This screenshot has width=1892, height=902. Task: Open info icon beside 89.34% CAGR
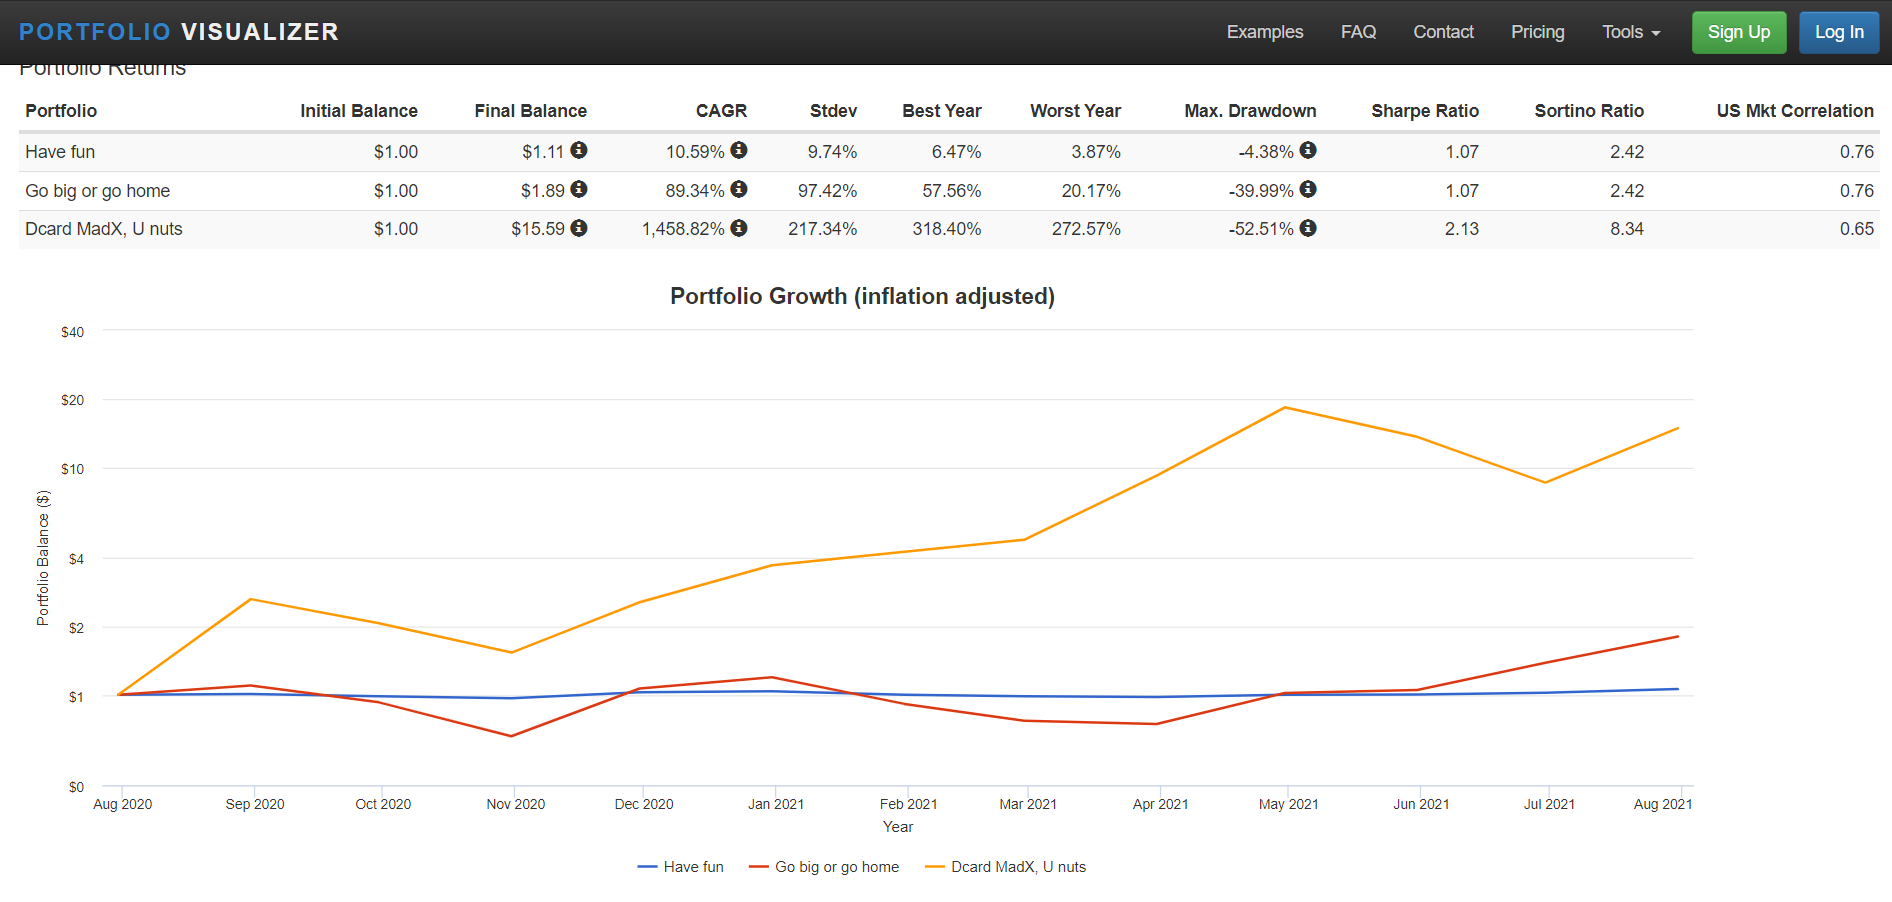[x=739, y=189]
